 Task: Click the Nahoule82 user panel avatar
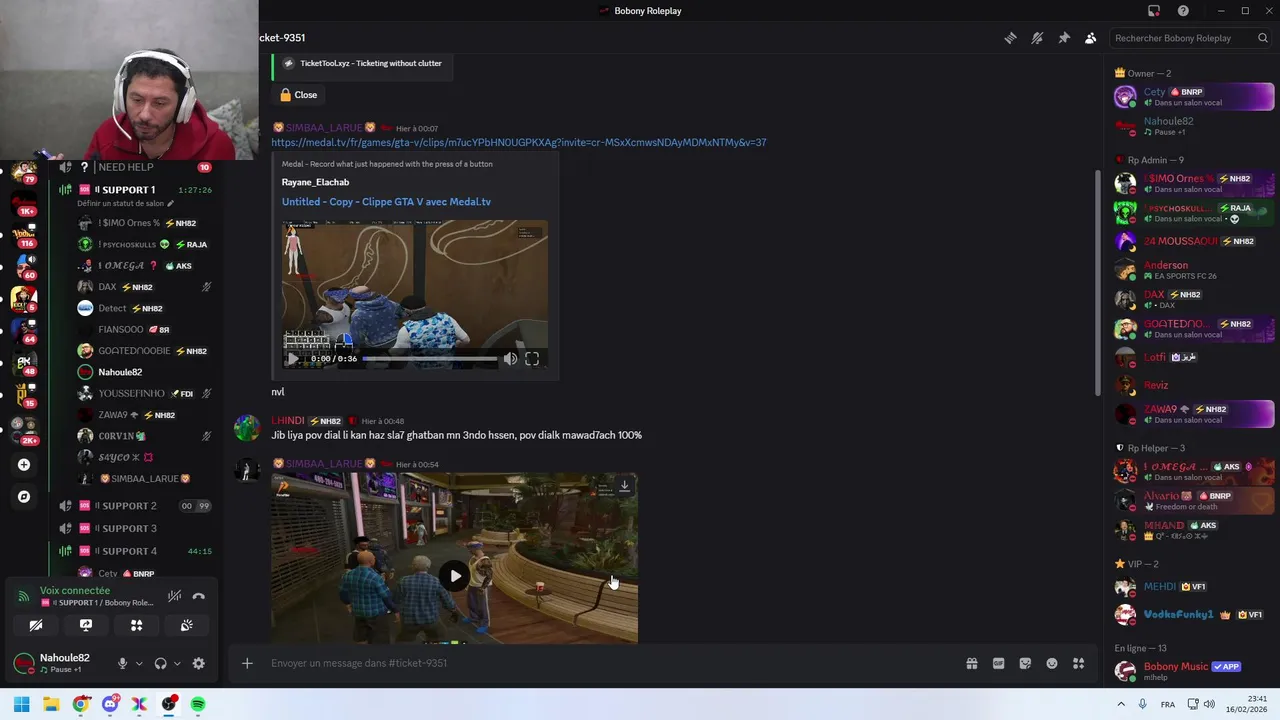pos(23,663)
